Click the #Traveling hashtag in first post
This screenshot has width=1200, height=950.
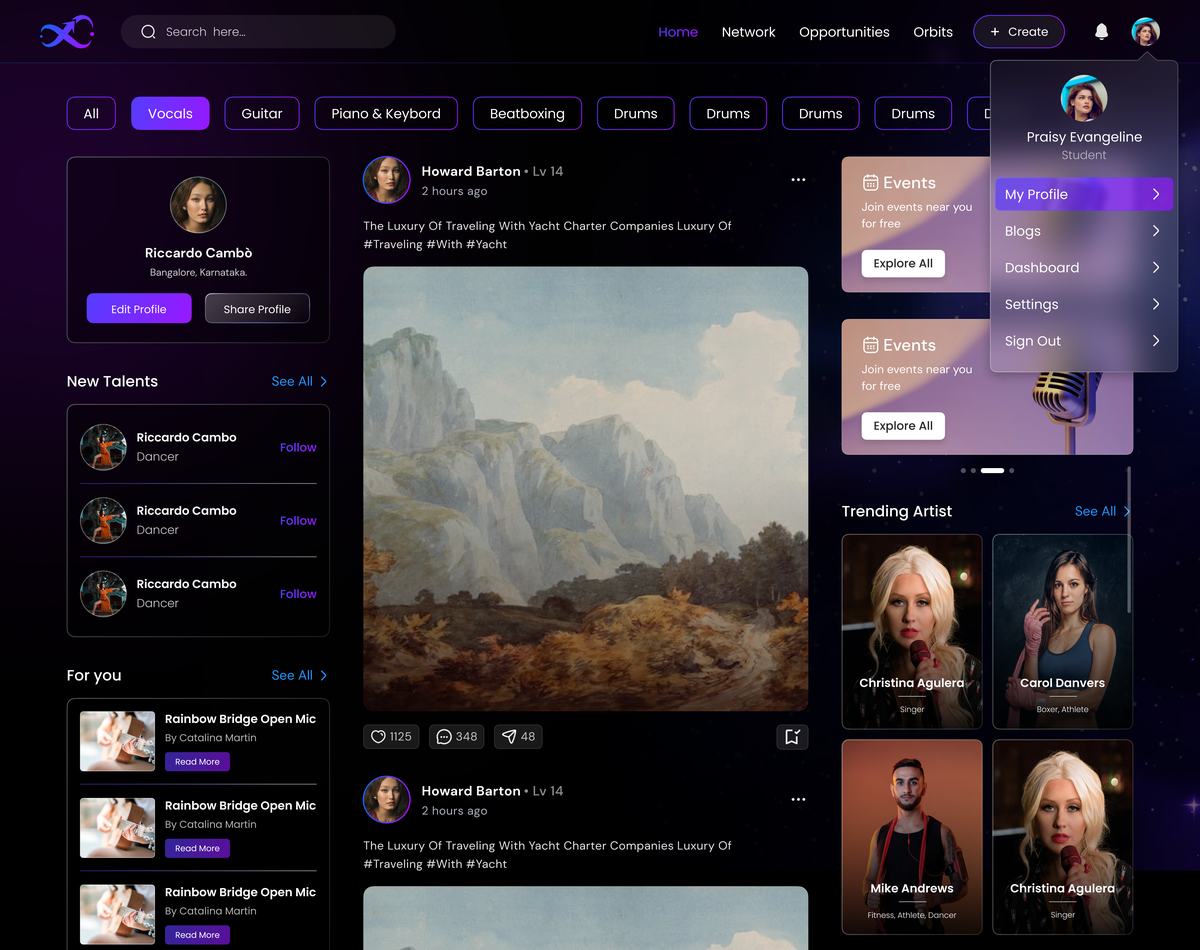(x=393, y=244)
